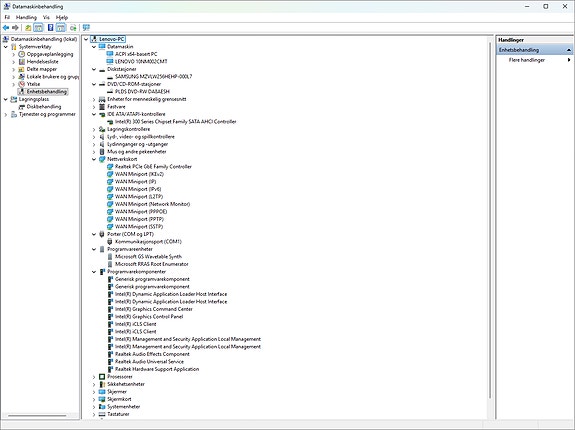Toggle the console tree toolbar icon

point(38,28)
